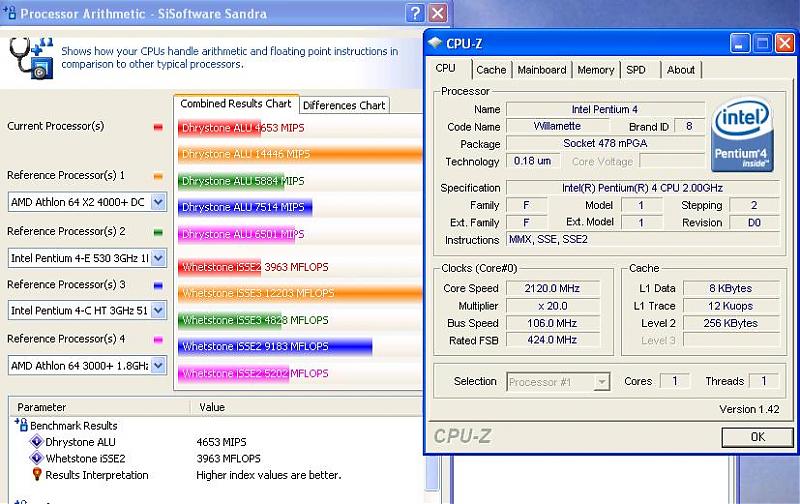800x504 pixels.
Task: Click the Specification field in CPU-Z
Action: (x=643, y=188)
